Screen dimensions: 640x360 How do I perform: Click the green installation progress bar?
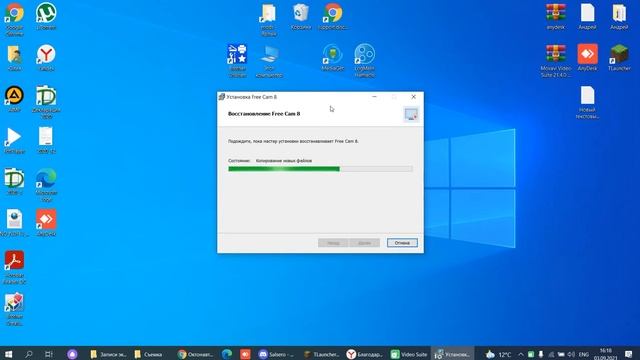[x=320, y=169]
